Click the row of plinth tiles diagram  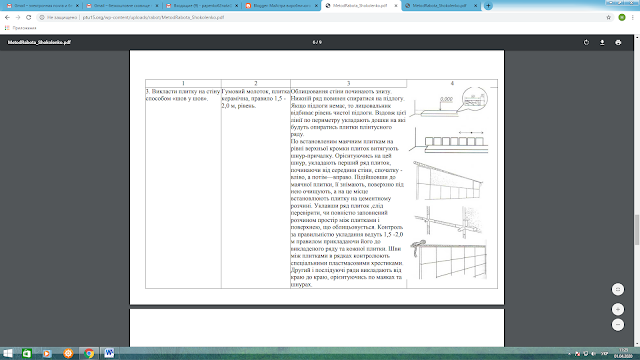coord(449,141)
